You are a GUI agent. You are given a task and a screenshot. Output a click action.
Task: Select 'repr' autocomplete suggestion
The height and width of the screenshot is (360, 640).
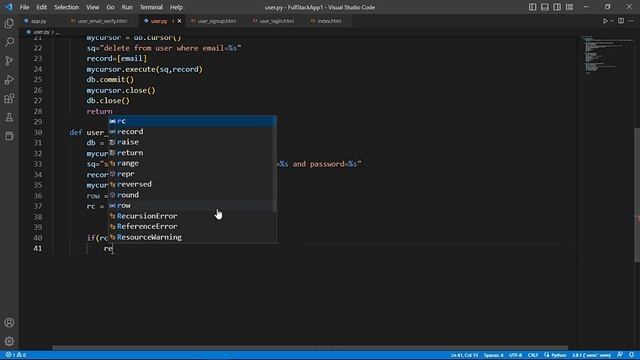(x=192, y=174)
